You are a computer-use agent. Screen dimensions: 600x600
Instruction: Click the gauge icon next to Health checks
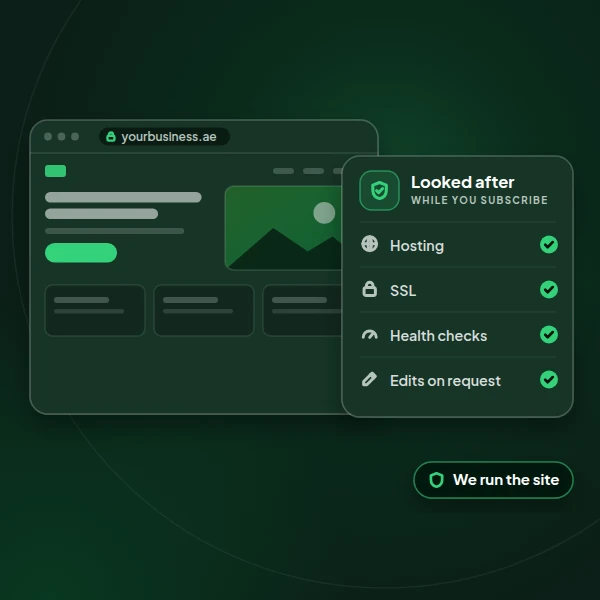pyautogui.click(x=370, y=335)
